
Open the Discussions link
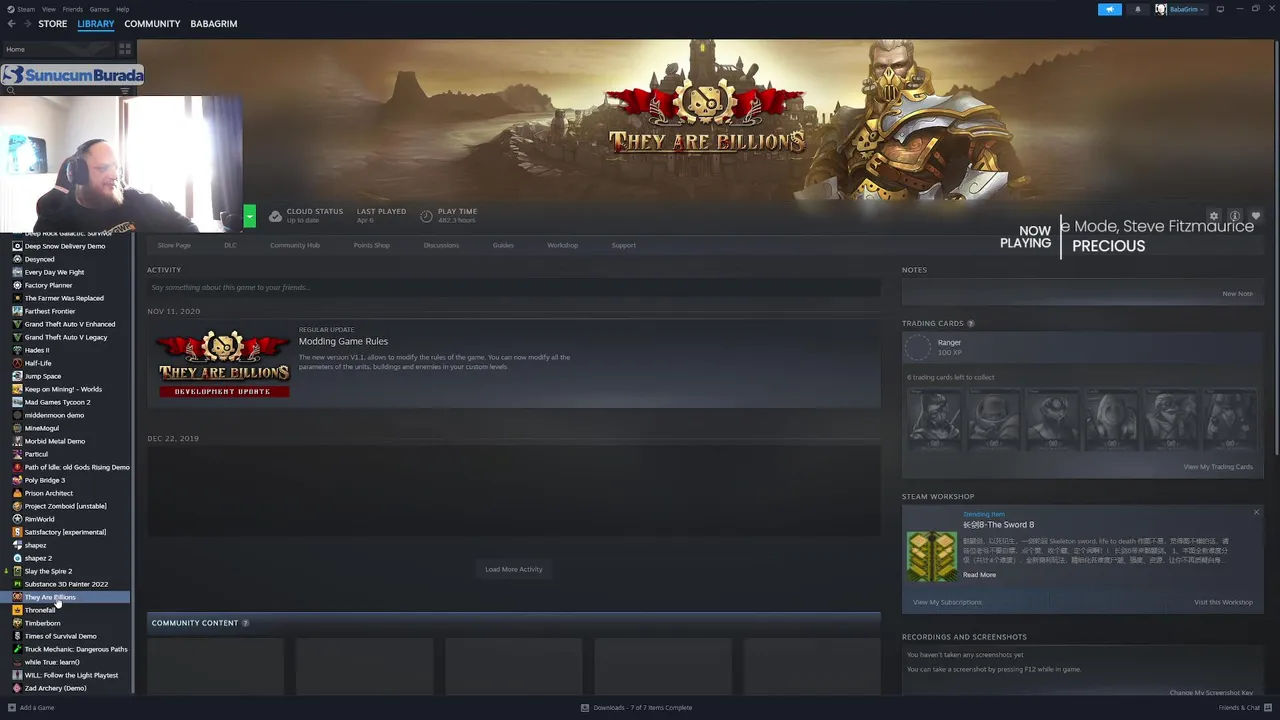point(441,245)
